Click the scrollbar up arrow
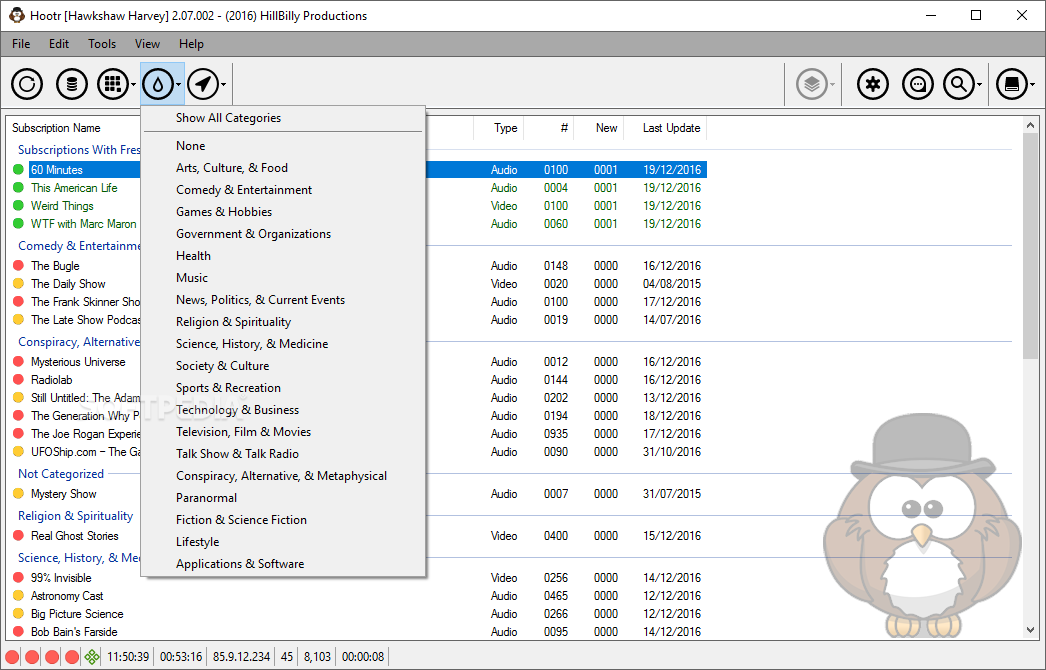 pos(1030,125)
